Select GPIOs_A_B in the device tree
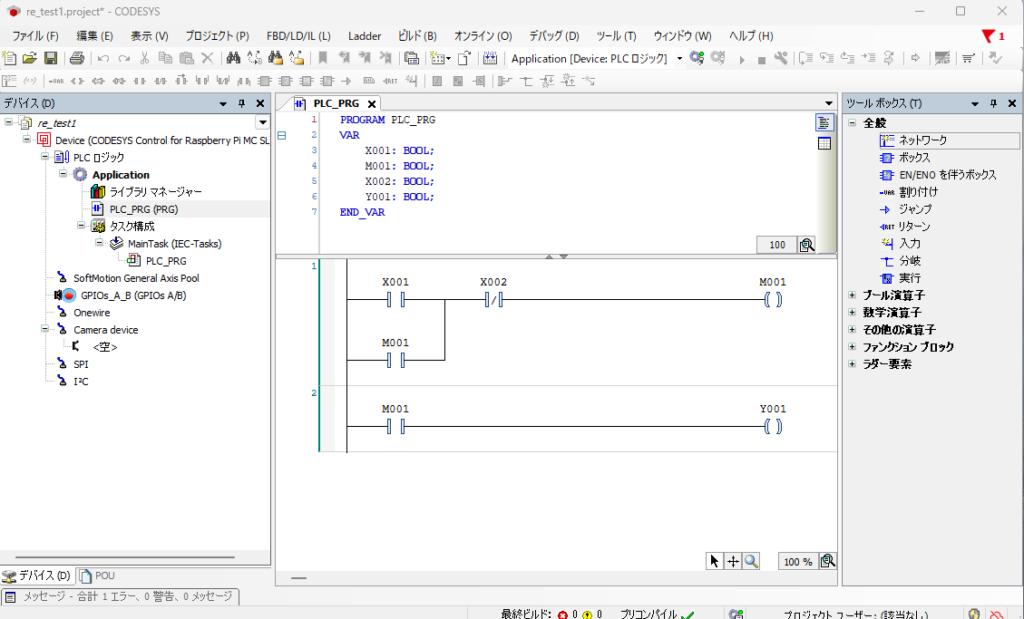Viewport: 1024px width, 619px height. (x=132, y=296)
